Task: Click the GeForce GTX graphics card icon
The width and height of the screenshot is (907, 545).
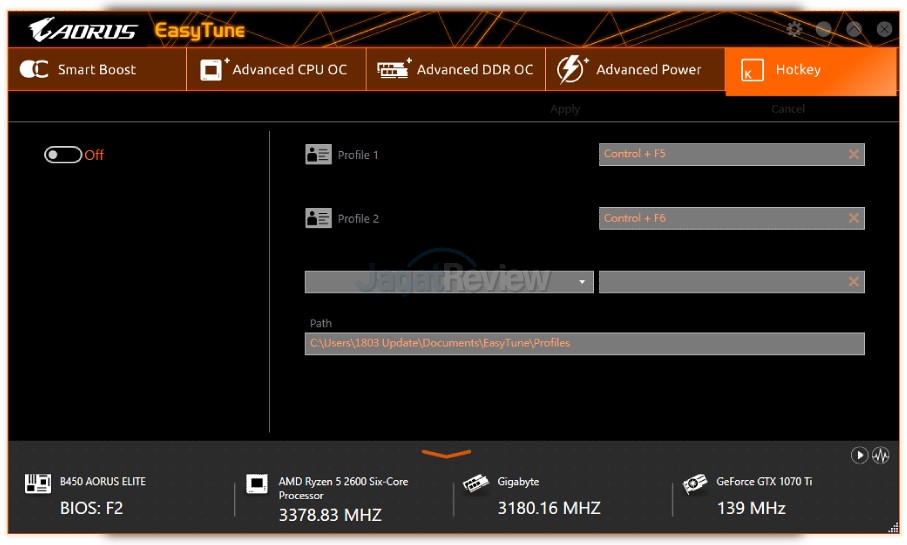Action: coord(695,484)
